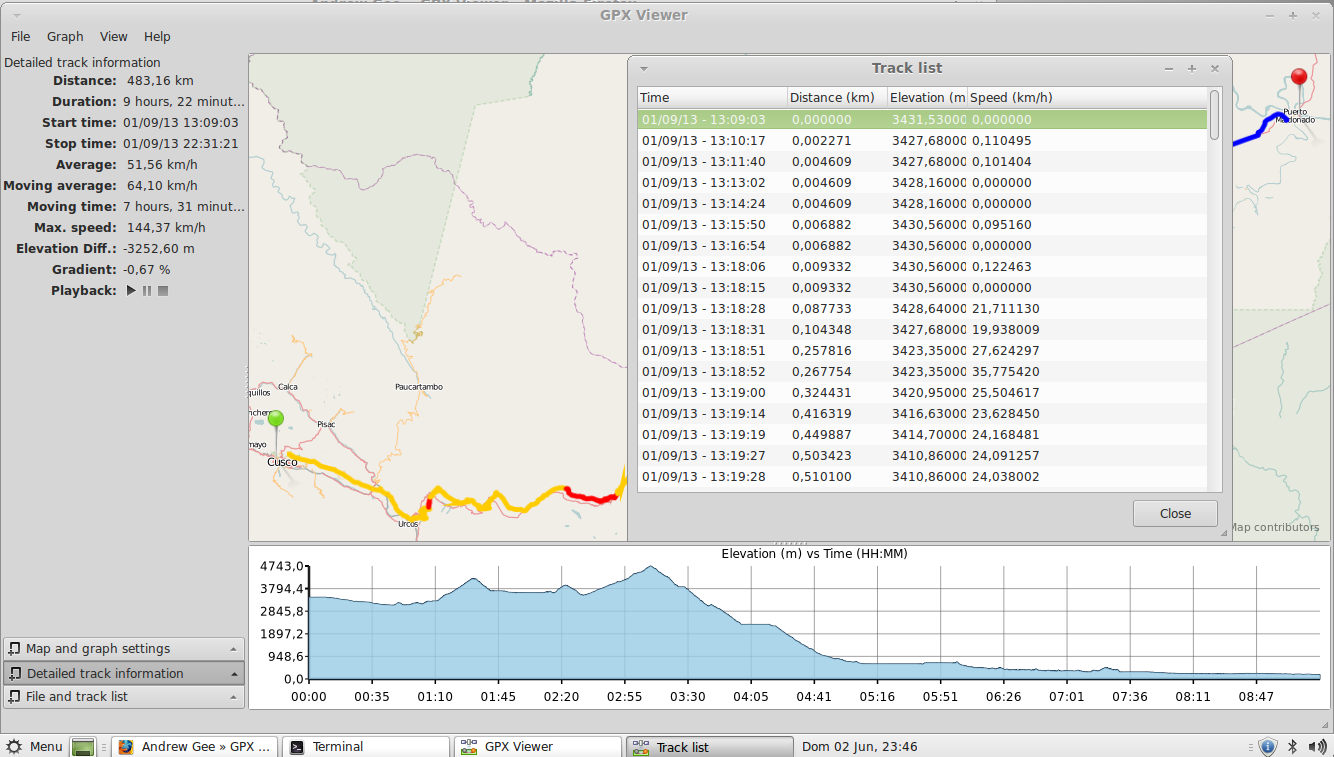The image size is (1334, 757).
Task: Open the View menu
Action: [113, 37]
